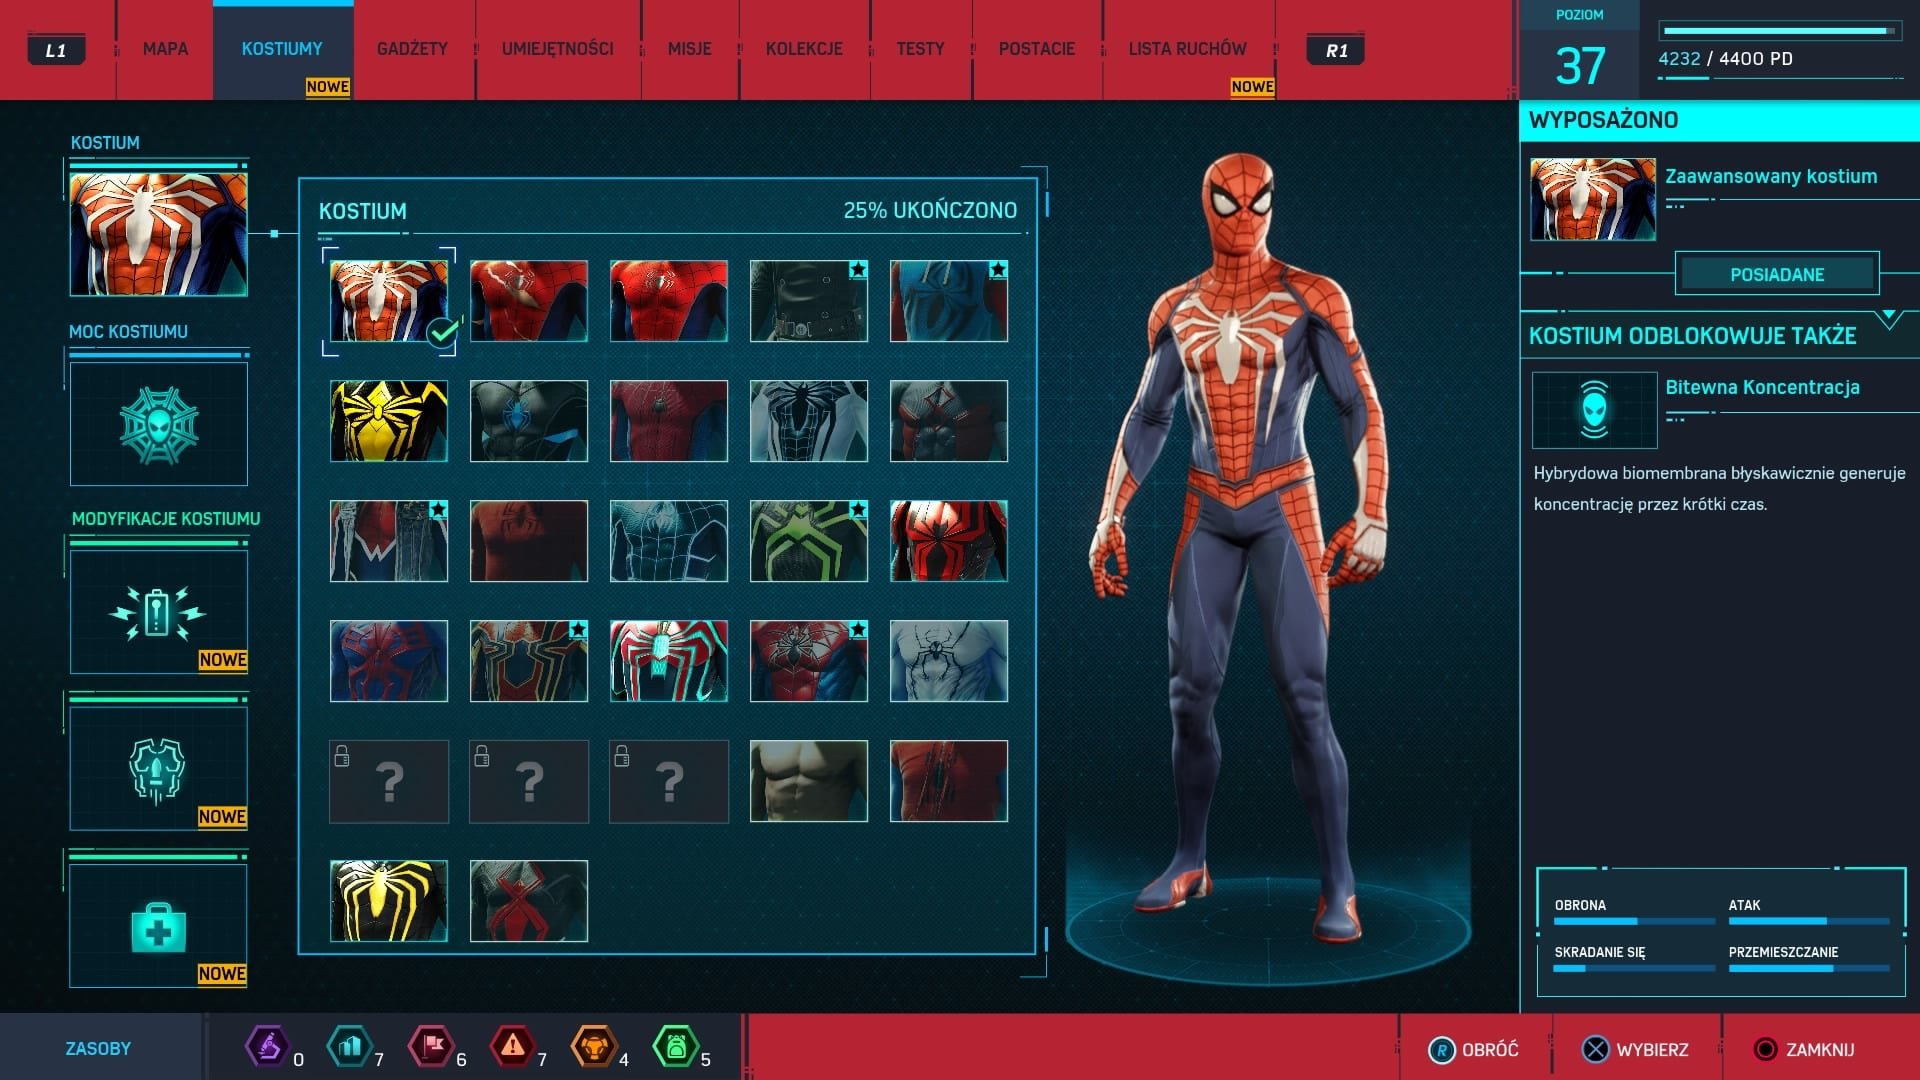Click the red crime token warning icon
1920x1080 pixels.
click(x=512, y=1047)
